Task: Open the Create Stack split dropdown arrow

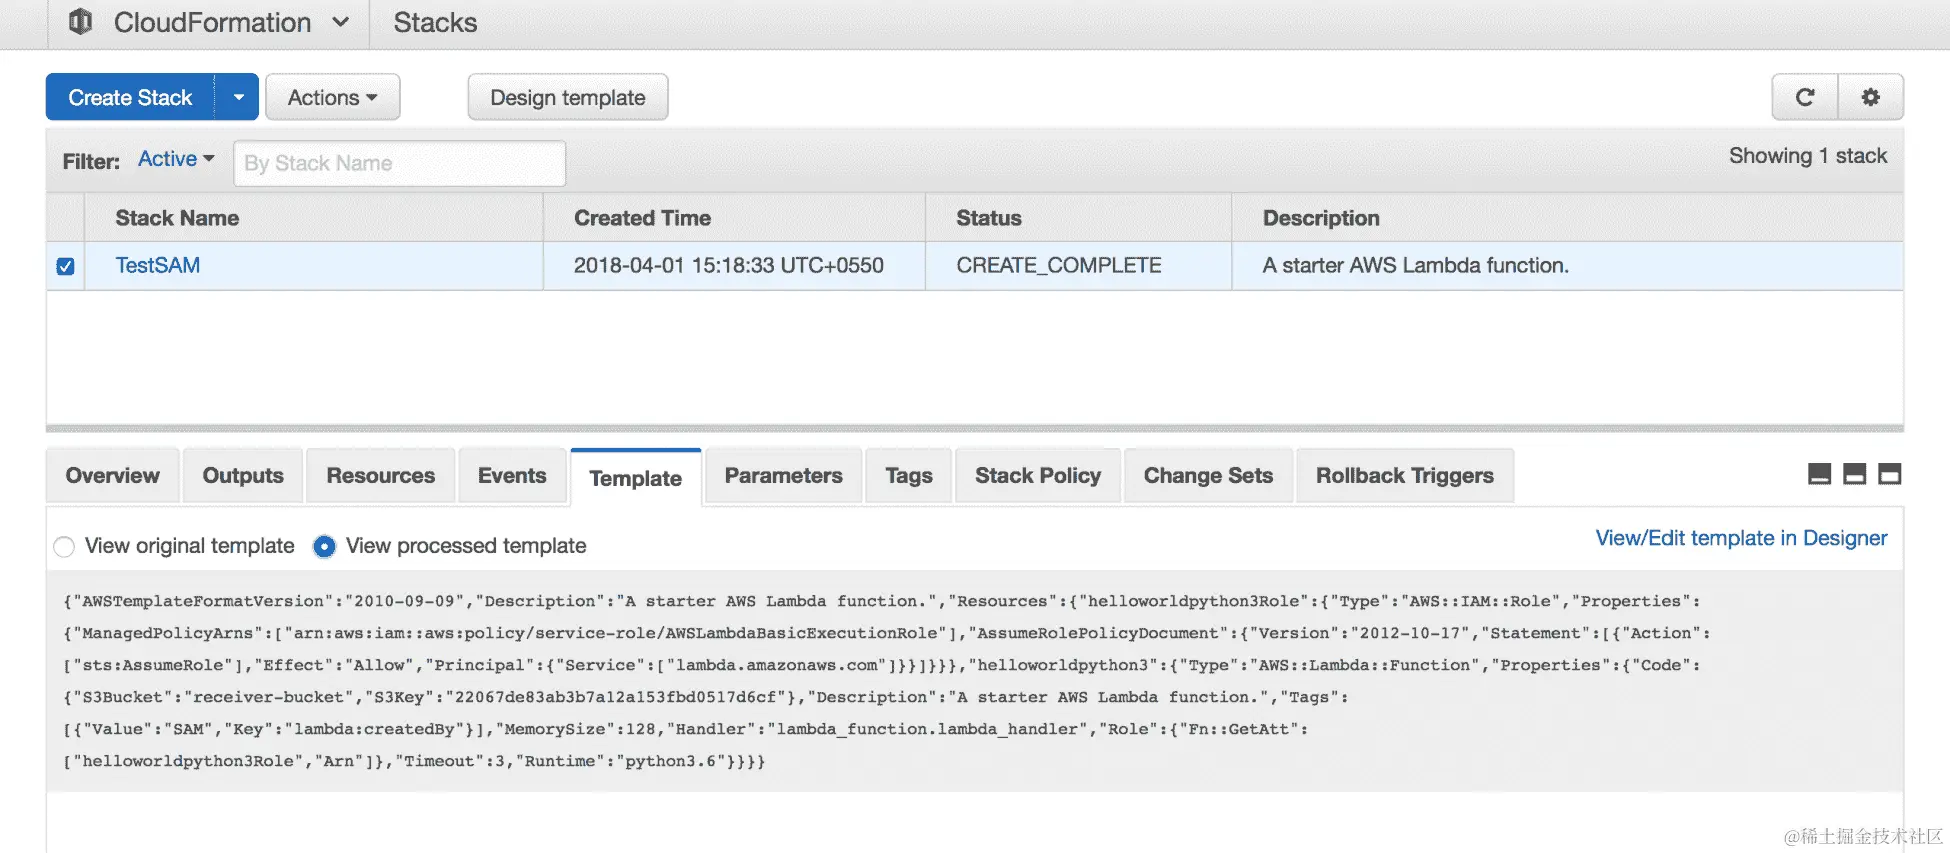Action: tap(238, 97)
